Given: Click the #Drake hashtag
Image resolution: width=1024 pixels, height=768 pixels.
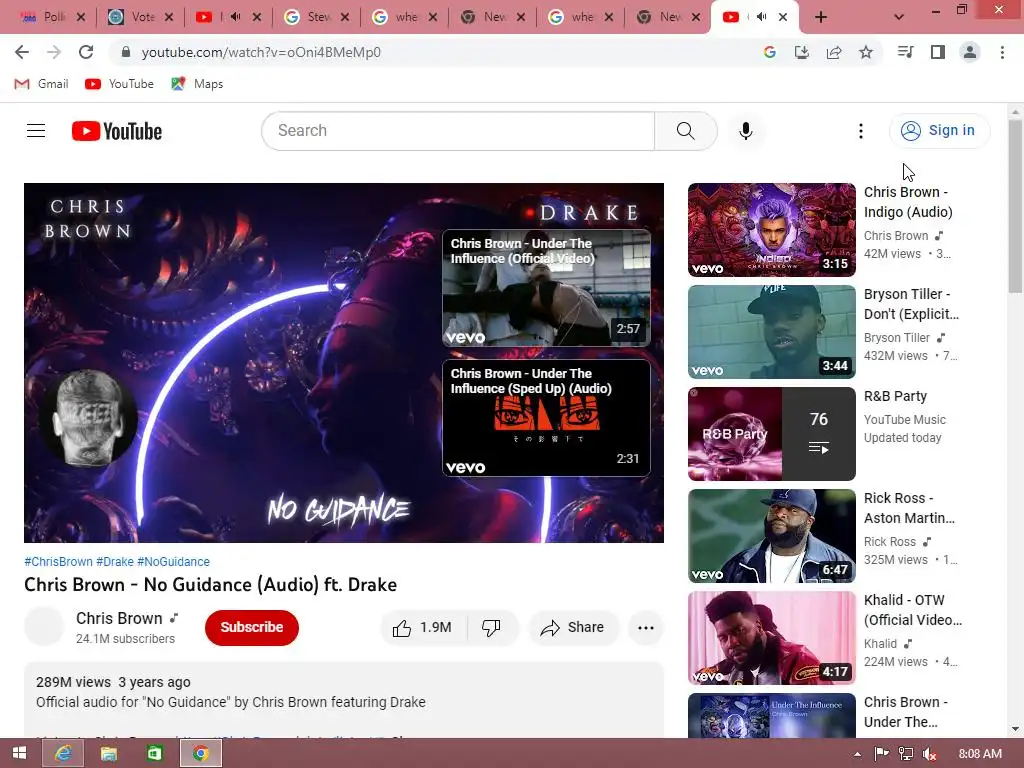Looking at the screenshot, I should (115, 562).
